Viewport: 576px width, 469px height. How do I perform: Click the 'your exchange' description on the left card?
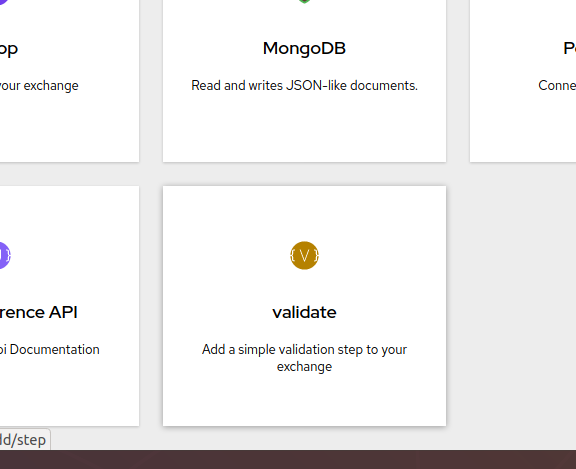39,86
